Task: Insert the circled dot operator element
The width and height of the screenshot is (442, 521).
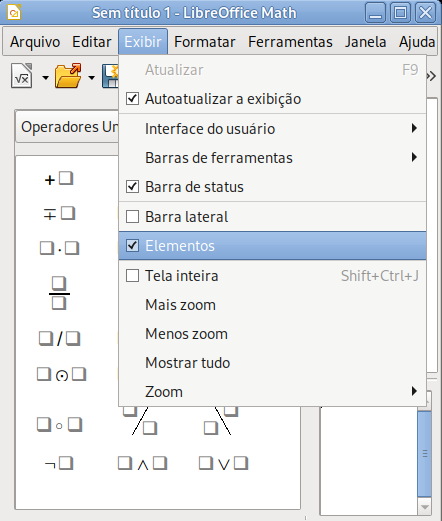Action: [x=61, y=374]
